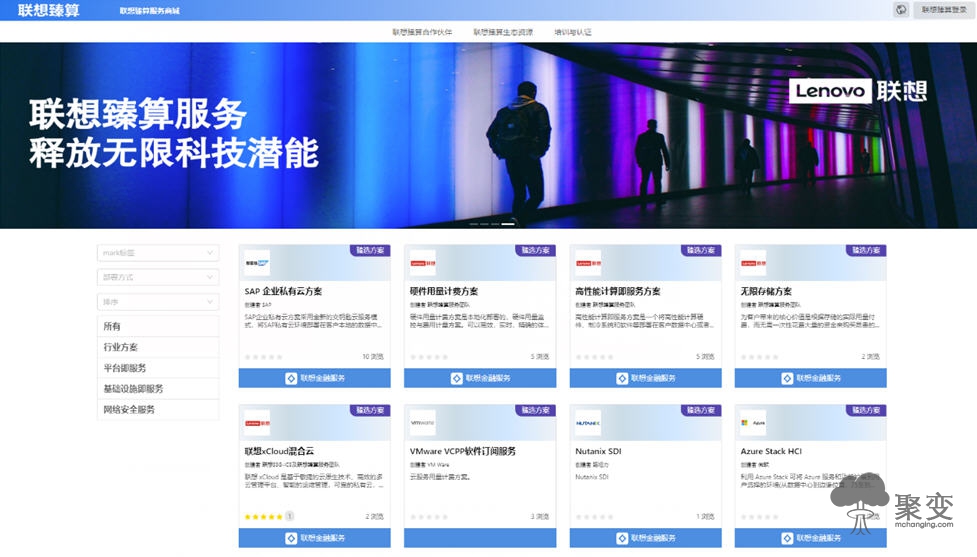Click 联想金融服务 button under 无限存储方案
The height and width of the screenshot is (557, 977).
tap(811, 378)
